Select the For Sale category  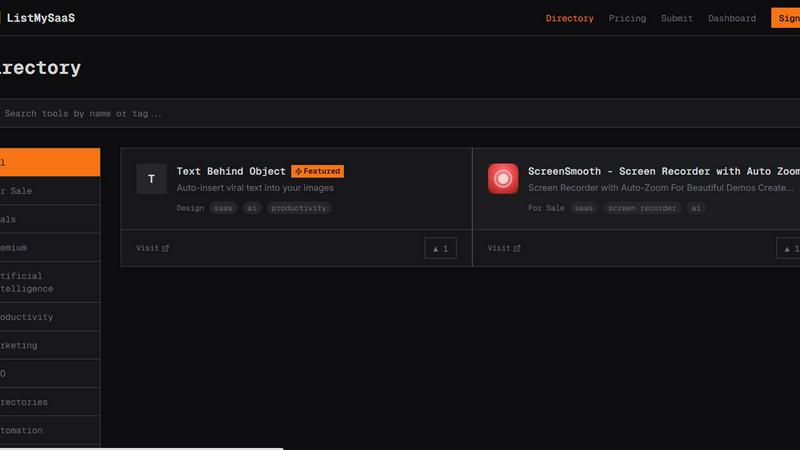(50, 191)
